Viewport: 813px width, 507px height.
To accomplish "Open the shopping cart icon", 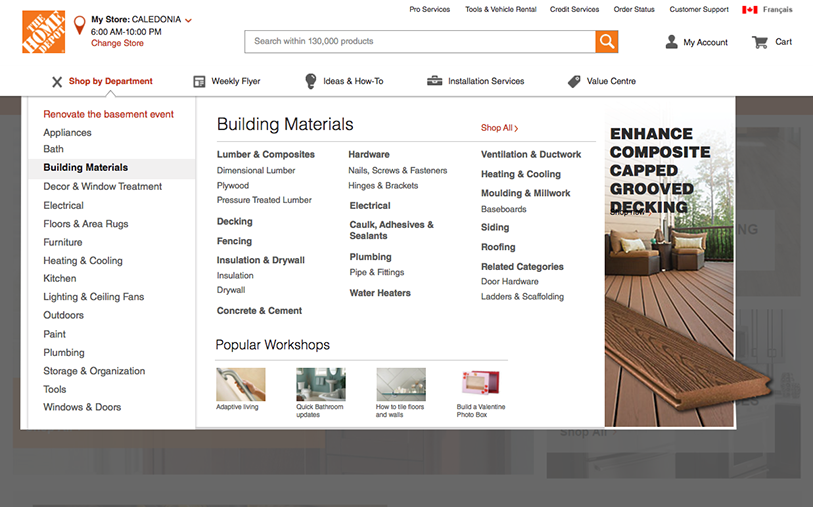I will click(x=760, y=42).
